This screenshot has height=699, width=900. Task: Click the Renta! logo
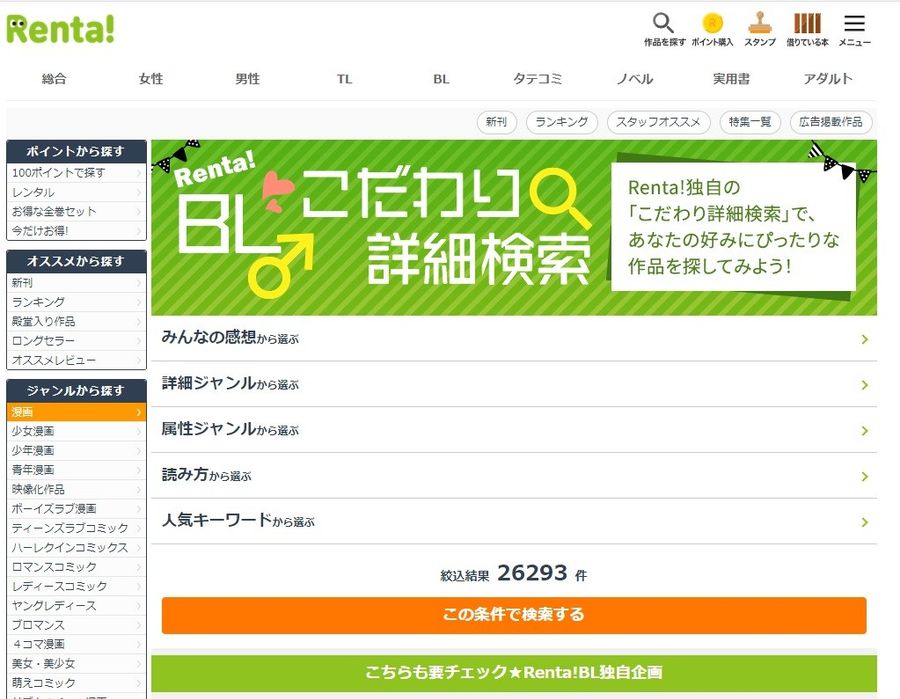[60, 29]
